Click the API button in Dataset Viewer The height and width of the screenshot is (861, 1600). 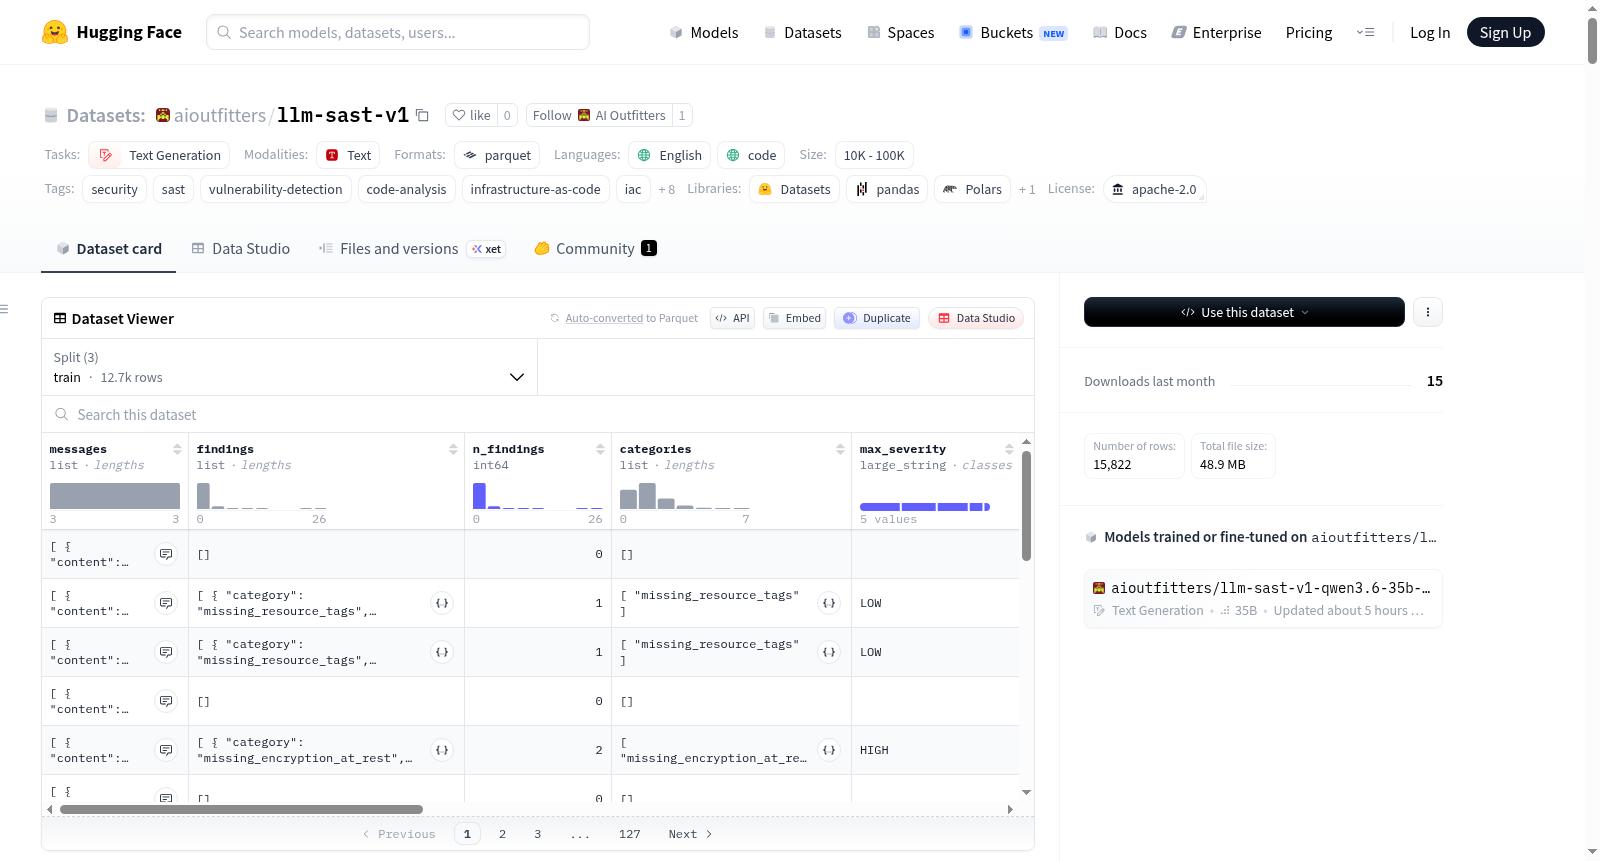[732, 318]
